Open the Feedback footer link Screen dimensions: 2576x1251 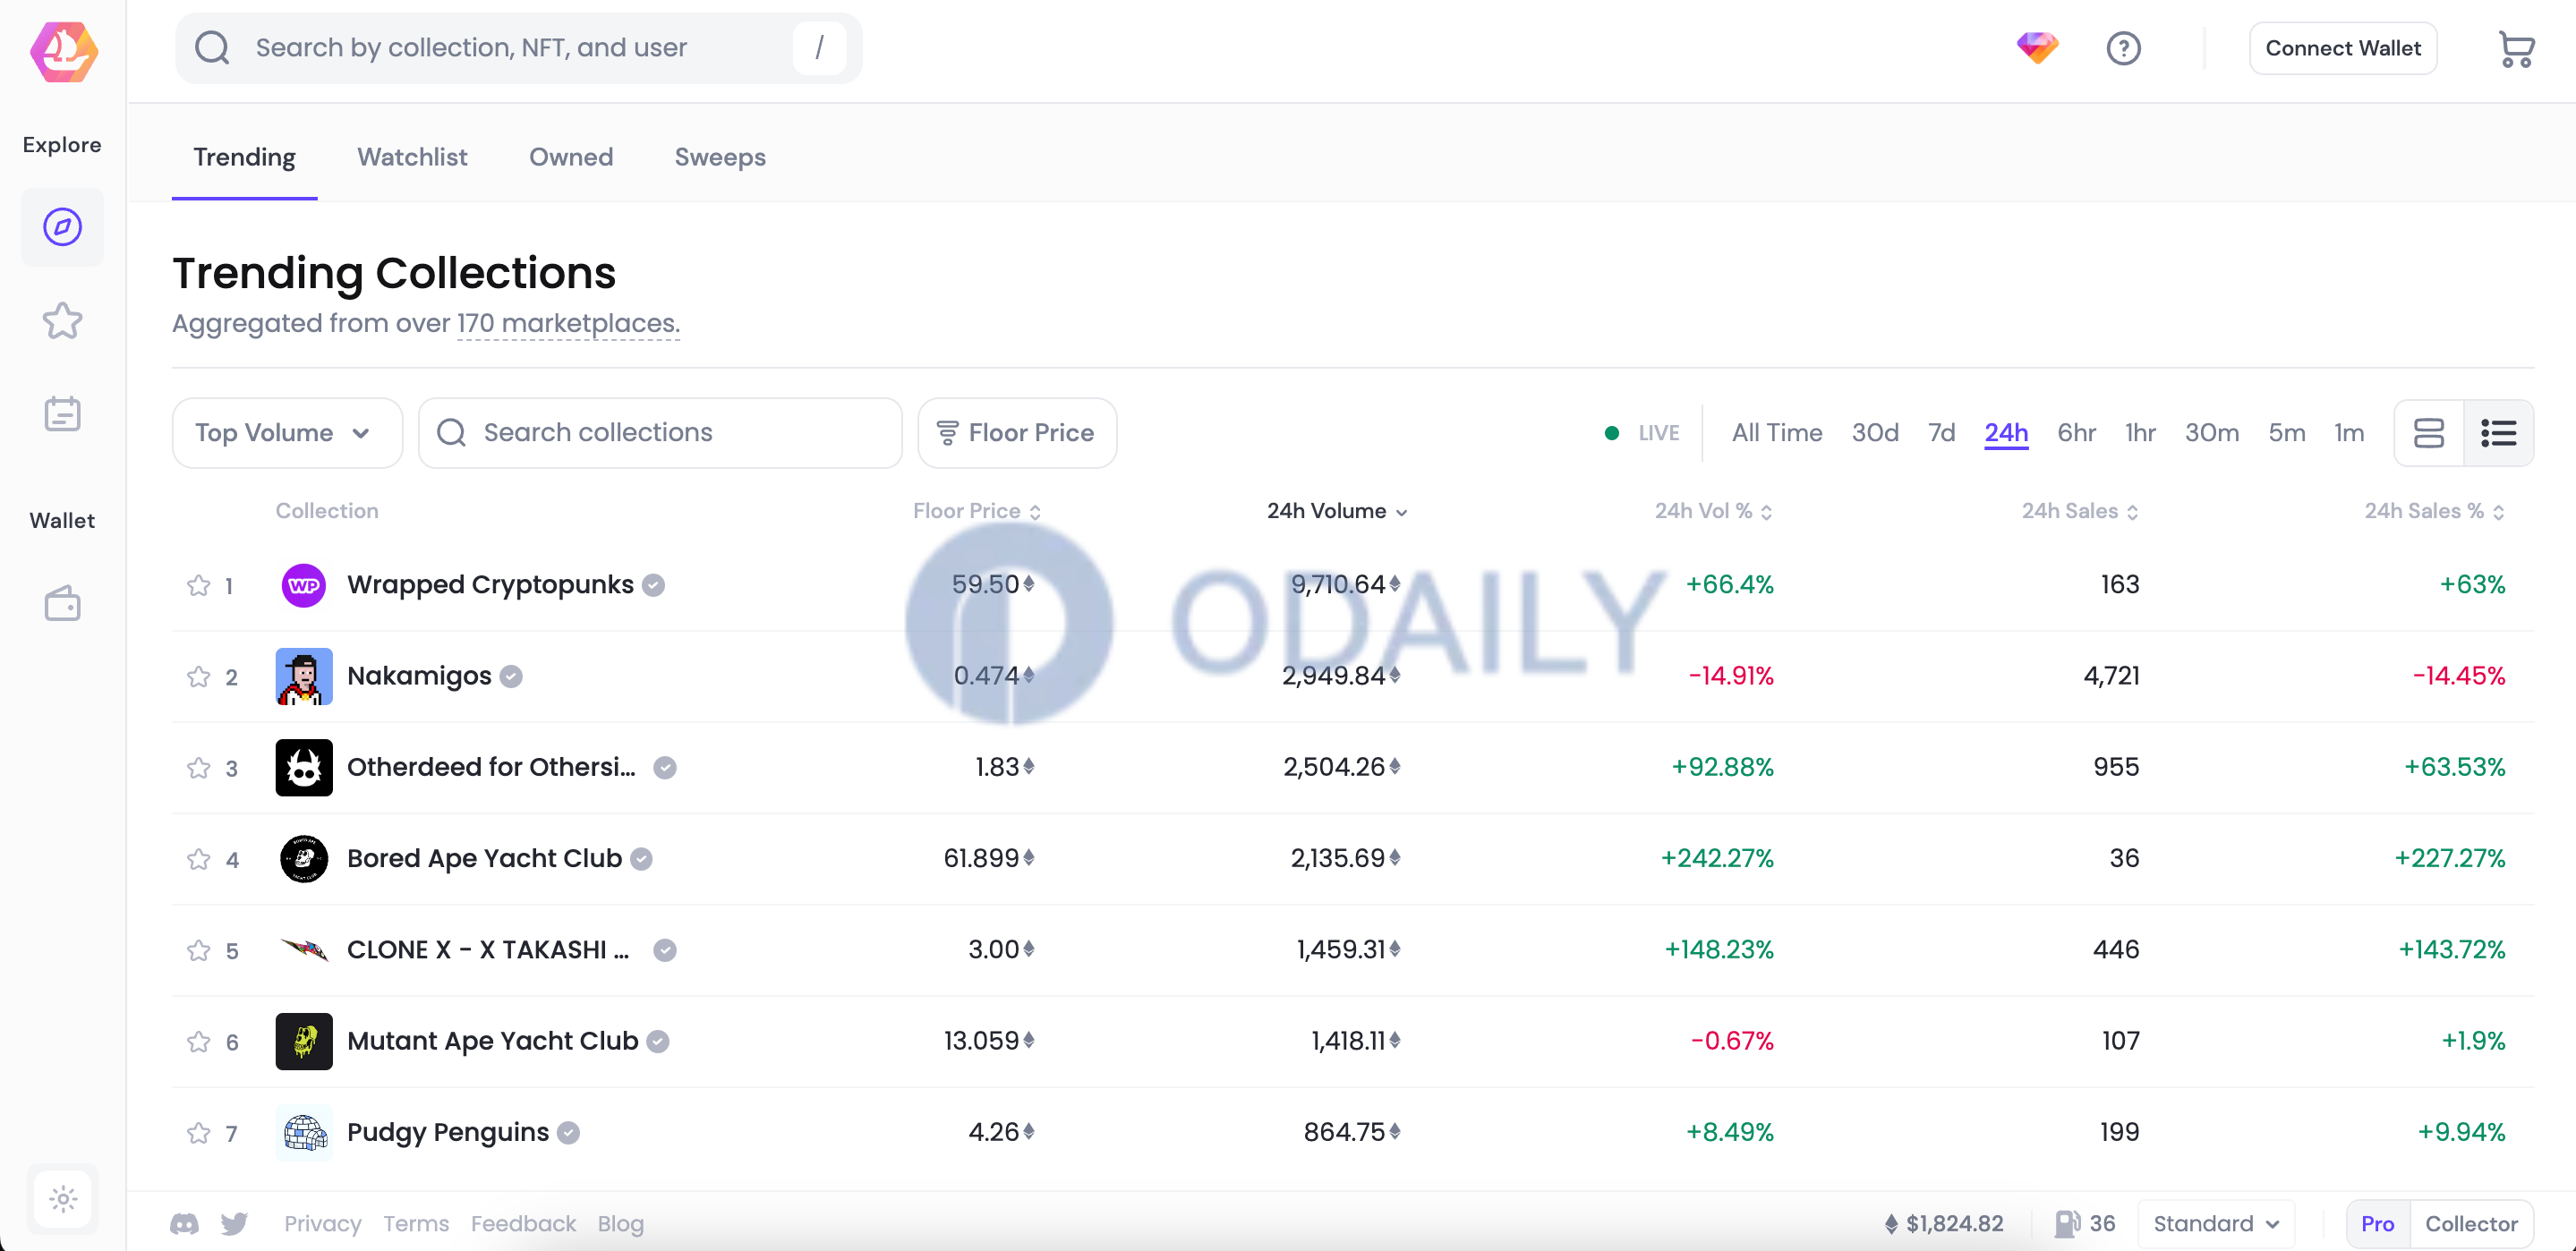point(523,1223)
